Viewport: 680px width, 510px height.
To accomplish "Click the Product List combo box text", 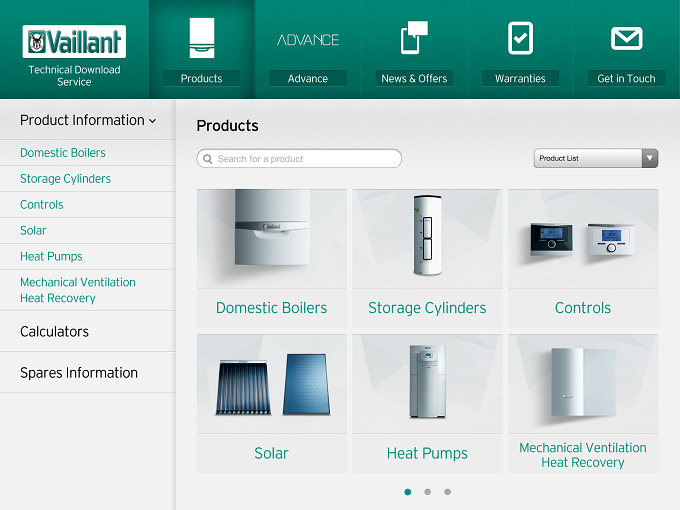I will [x=559, y=158].
